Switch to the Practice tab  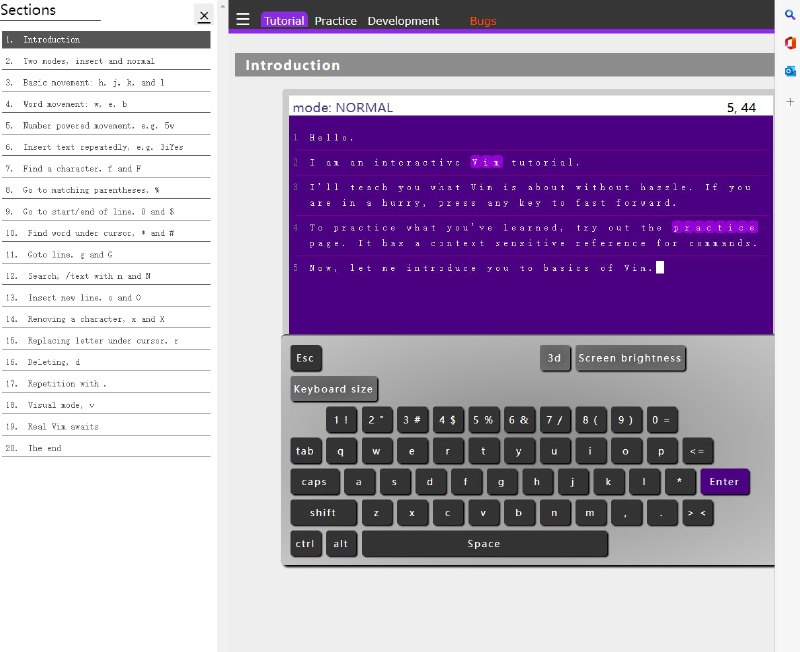point(335,20)
